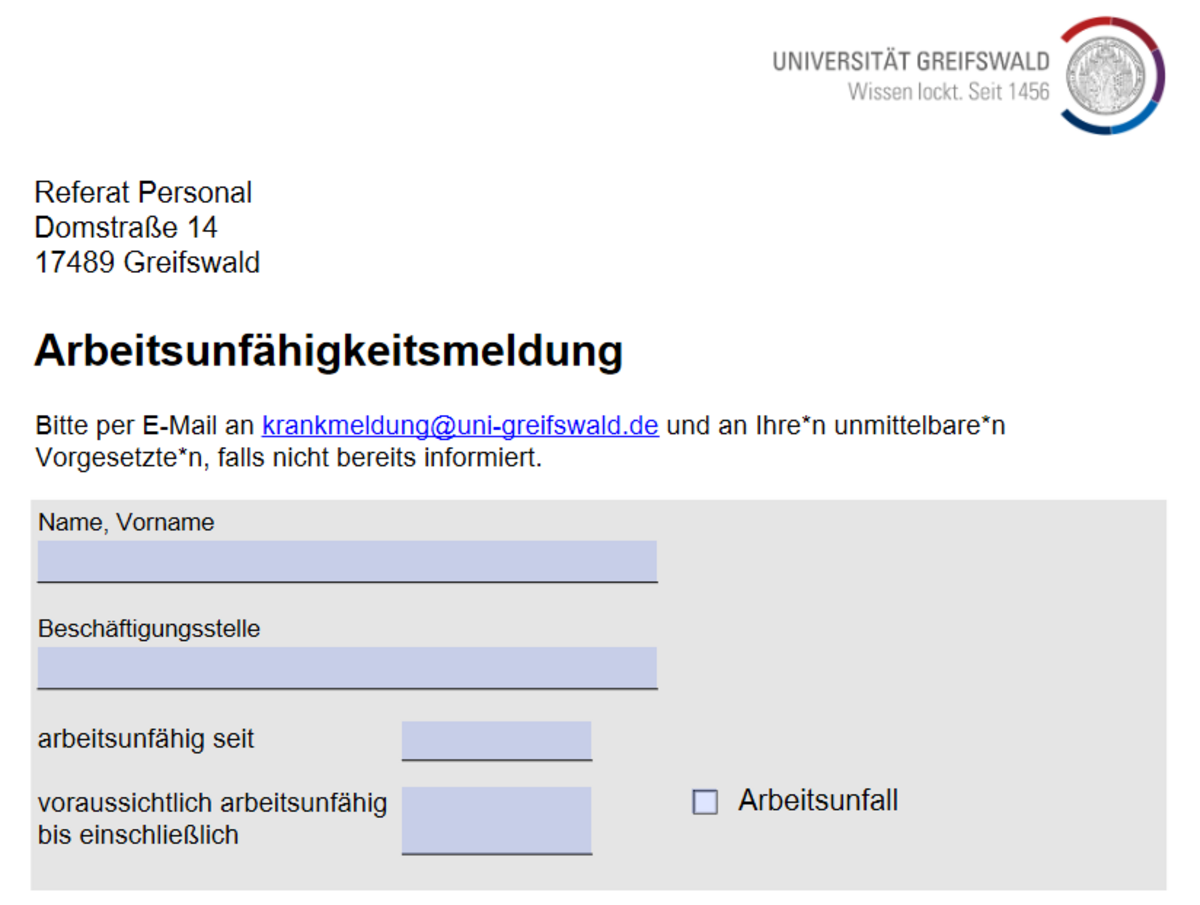Focus the Beschäftigungsstelle input field
1200x905 pixels.
(347, 667)
